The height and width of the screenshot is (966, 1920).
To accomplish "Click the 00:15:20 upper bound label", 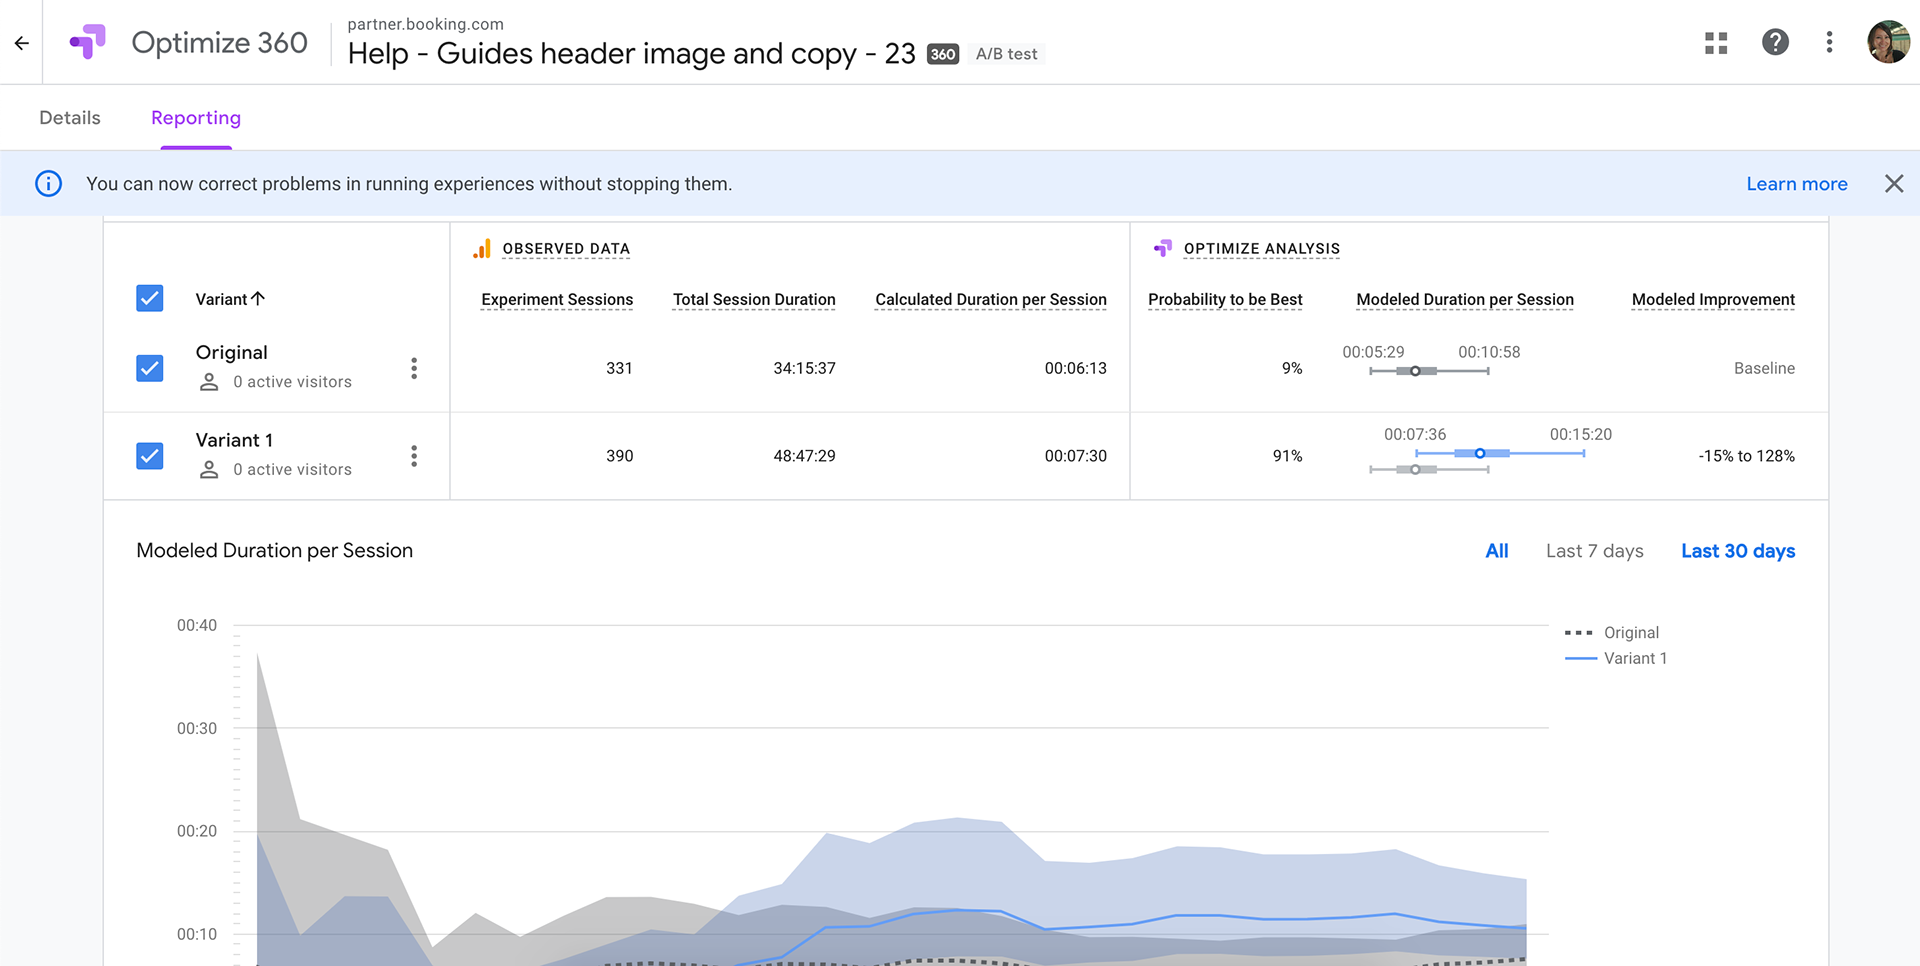I will tap(1581, 434).
